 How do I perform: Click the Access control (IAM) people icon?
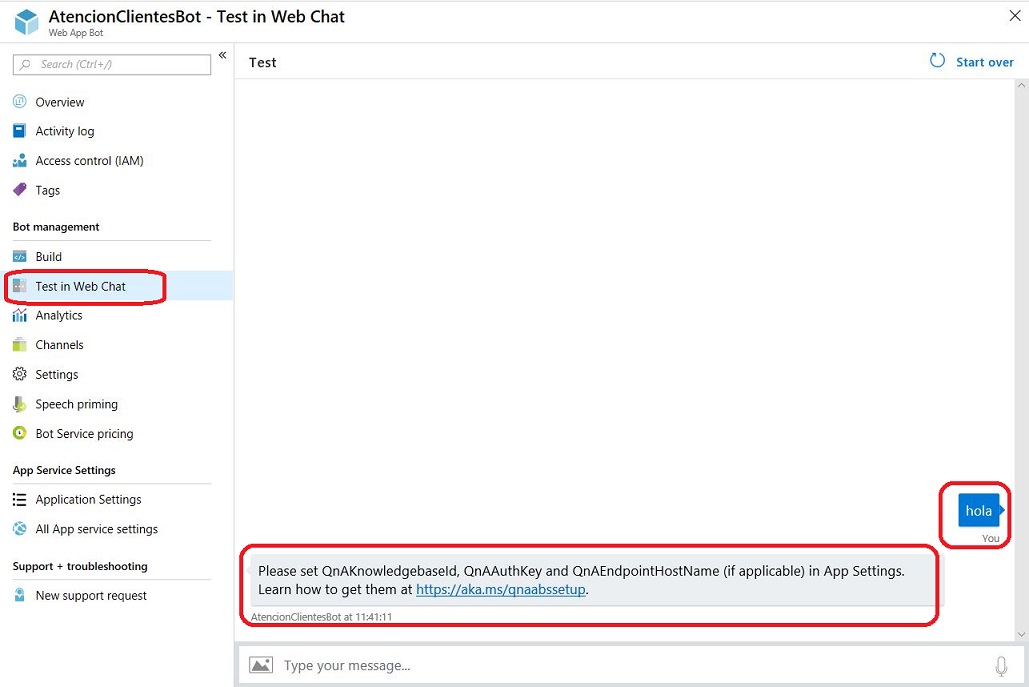pyautogui.click(x=20, y=160)
